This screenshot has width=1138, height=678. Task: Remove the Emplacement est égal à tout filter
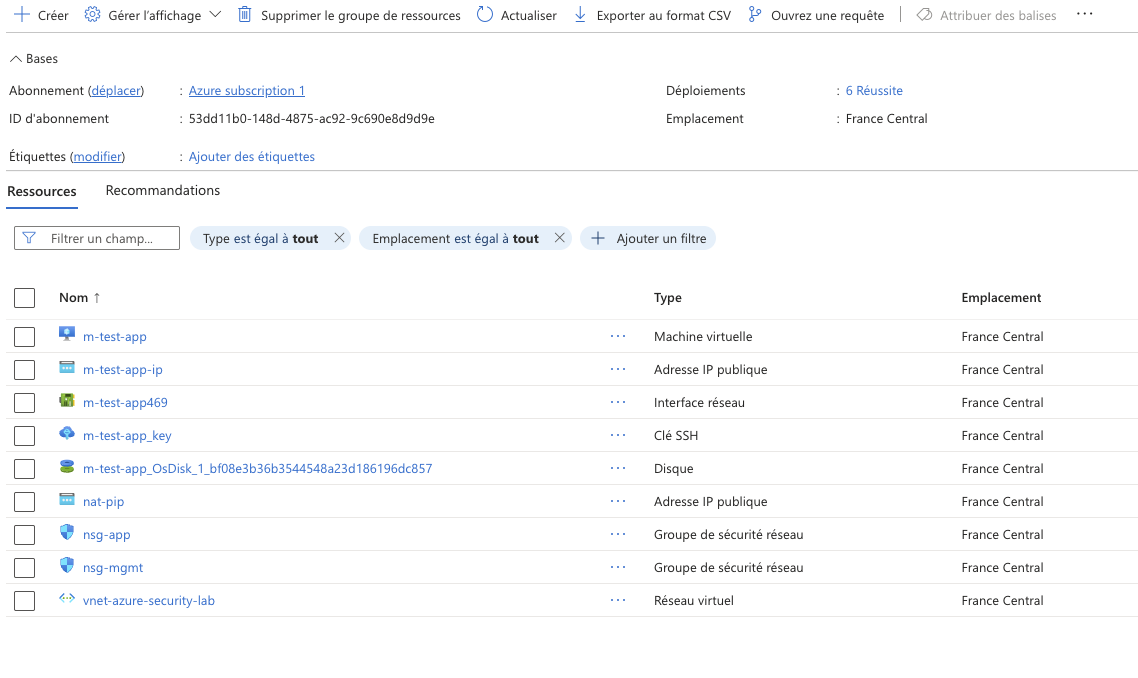point(560,237)
